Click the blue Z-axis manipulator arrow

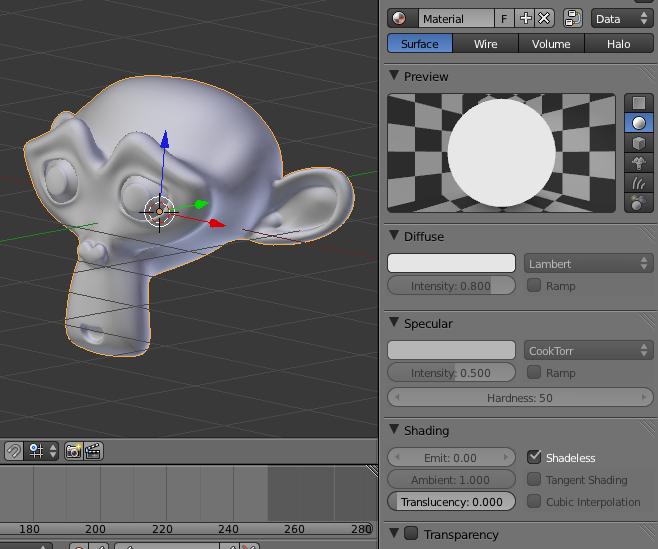[165, 139]
